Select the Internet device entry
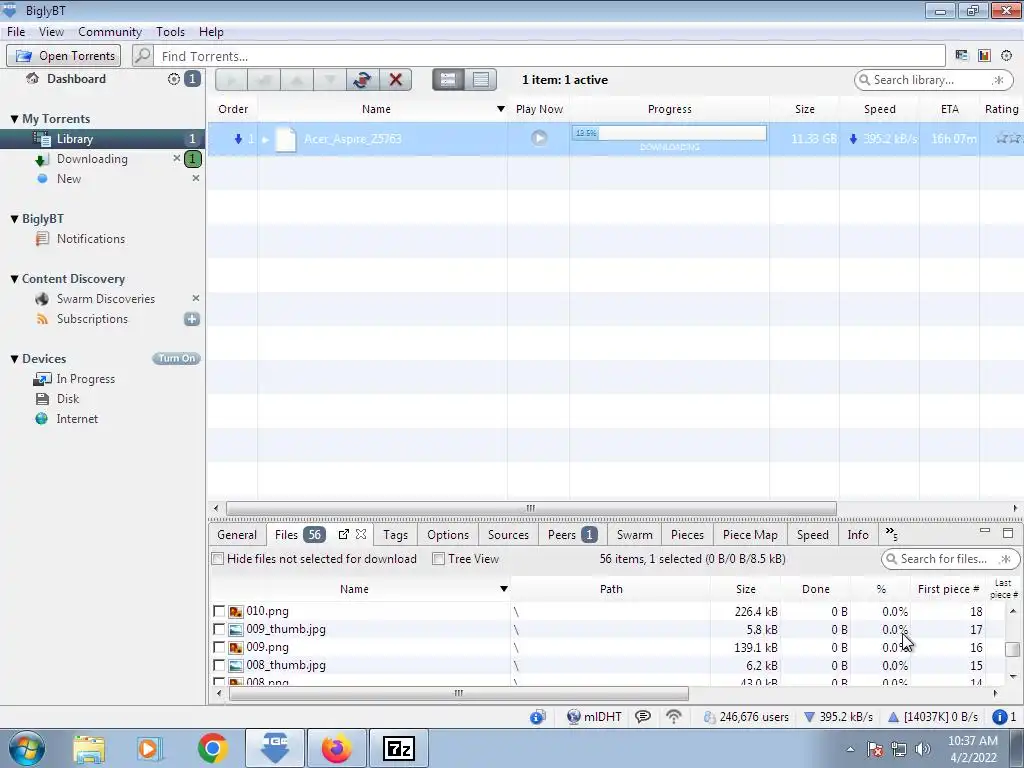 click(x=76, y=419)
